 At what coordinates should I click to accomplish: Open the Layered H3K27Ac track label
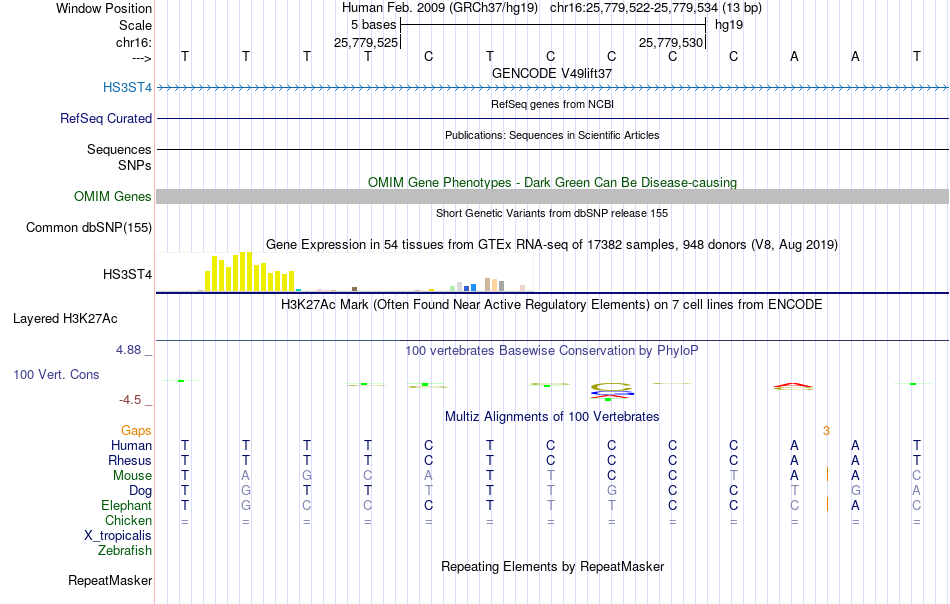tap(65, 319)
